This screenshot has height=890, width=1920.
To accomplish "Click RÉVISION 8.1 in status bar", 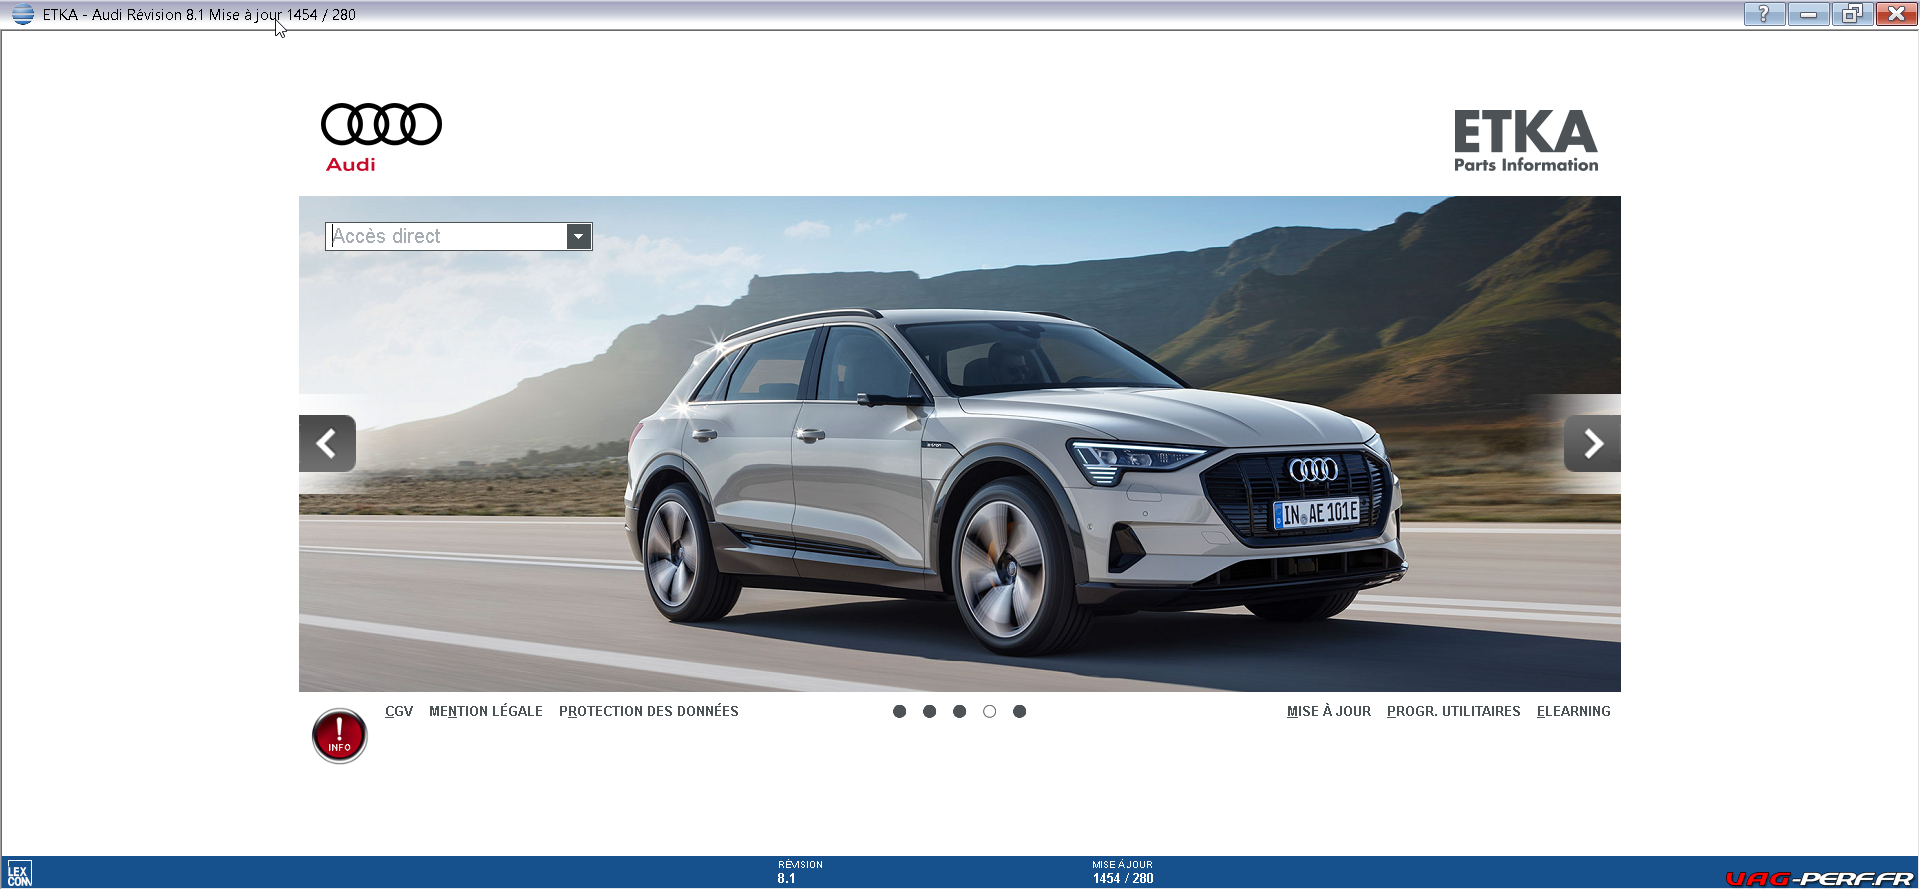I will 799,872.
